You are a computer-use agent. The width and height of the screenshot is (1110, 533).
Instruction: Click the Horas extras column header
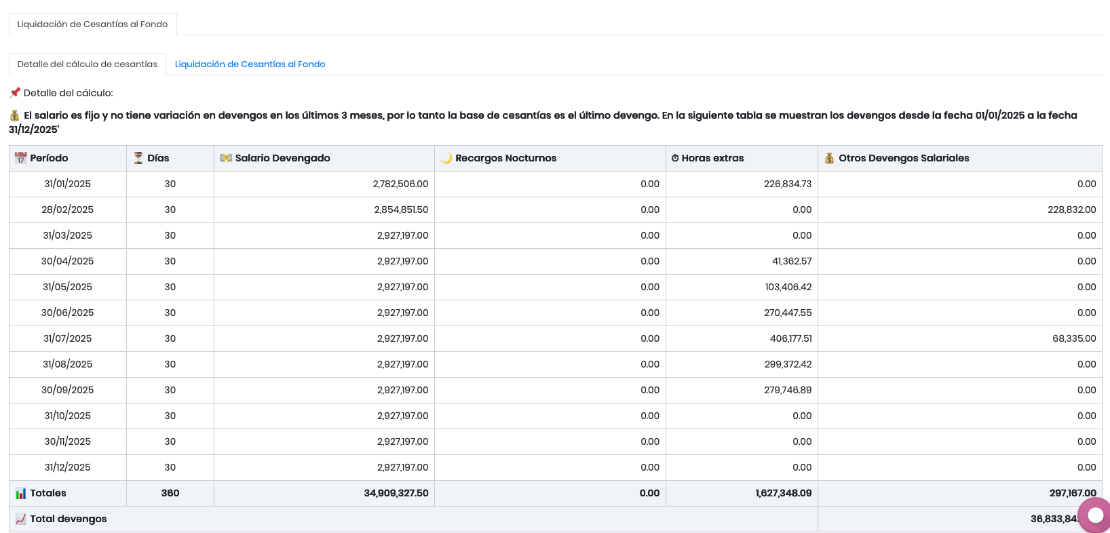[x=712, y=158]
